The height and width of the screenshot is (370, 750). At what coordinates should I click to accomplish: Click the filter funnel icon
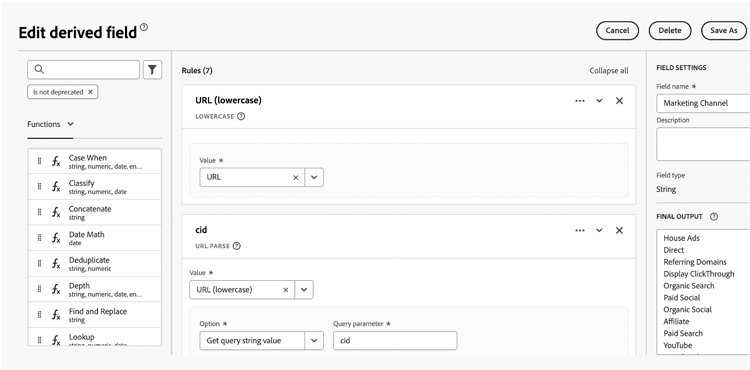click(152, 70)
